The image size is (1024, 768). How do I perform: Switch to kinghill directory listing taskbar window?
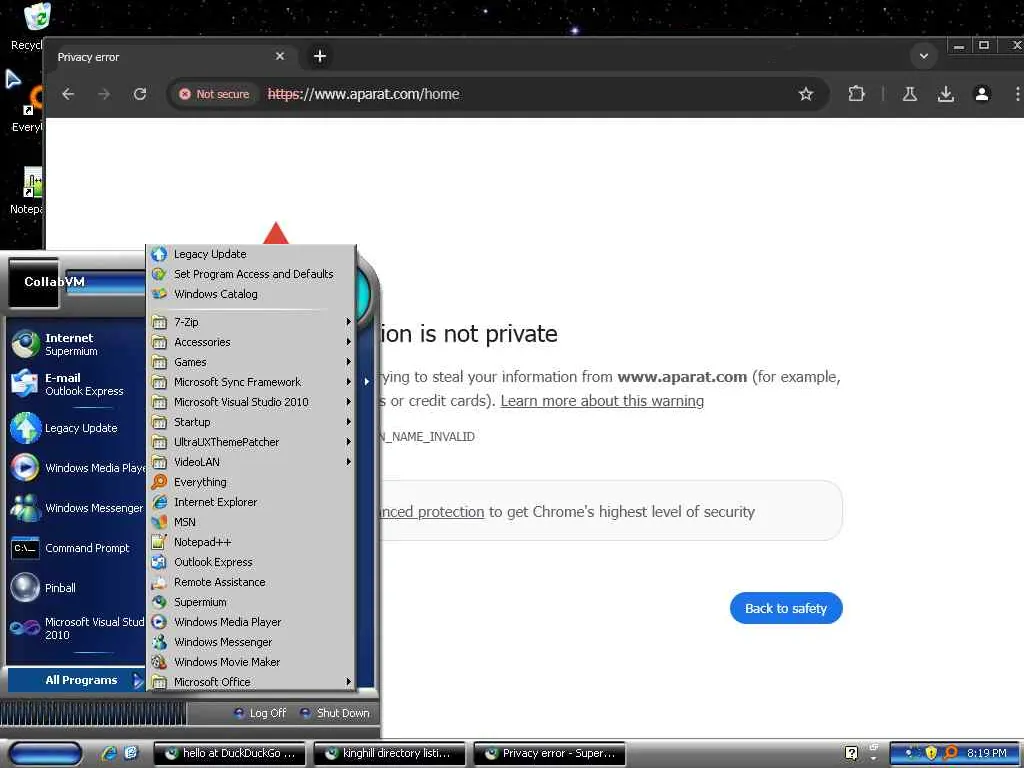389,753
